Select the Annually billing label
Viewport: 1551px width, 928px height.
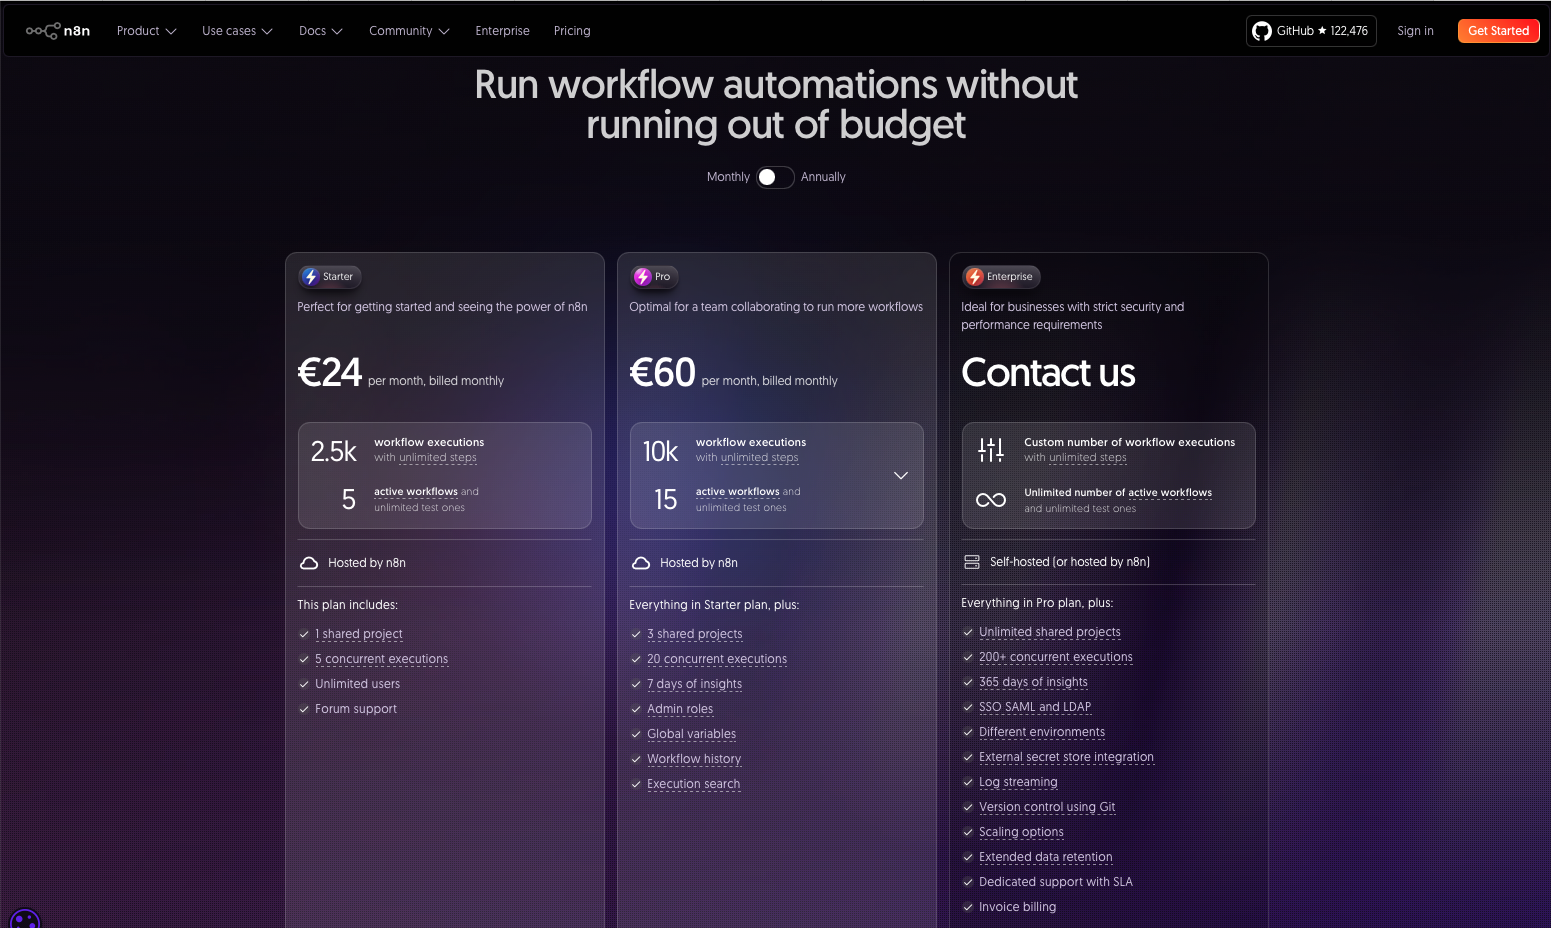(823, 177)
